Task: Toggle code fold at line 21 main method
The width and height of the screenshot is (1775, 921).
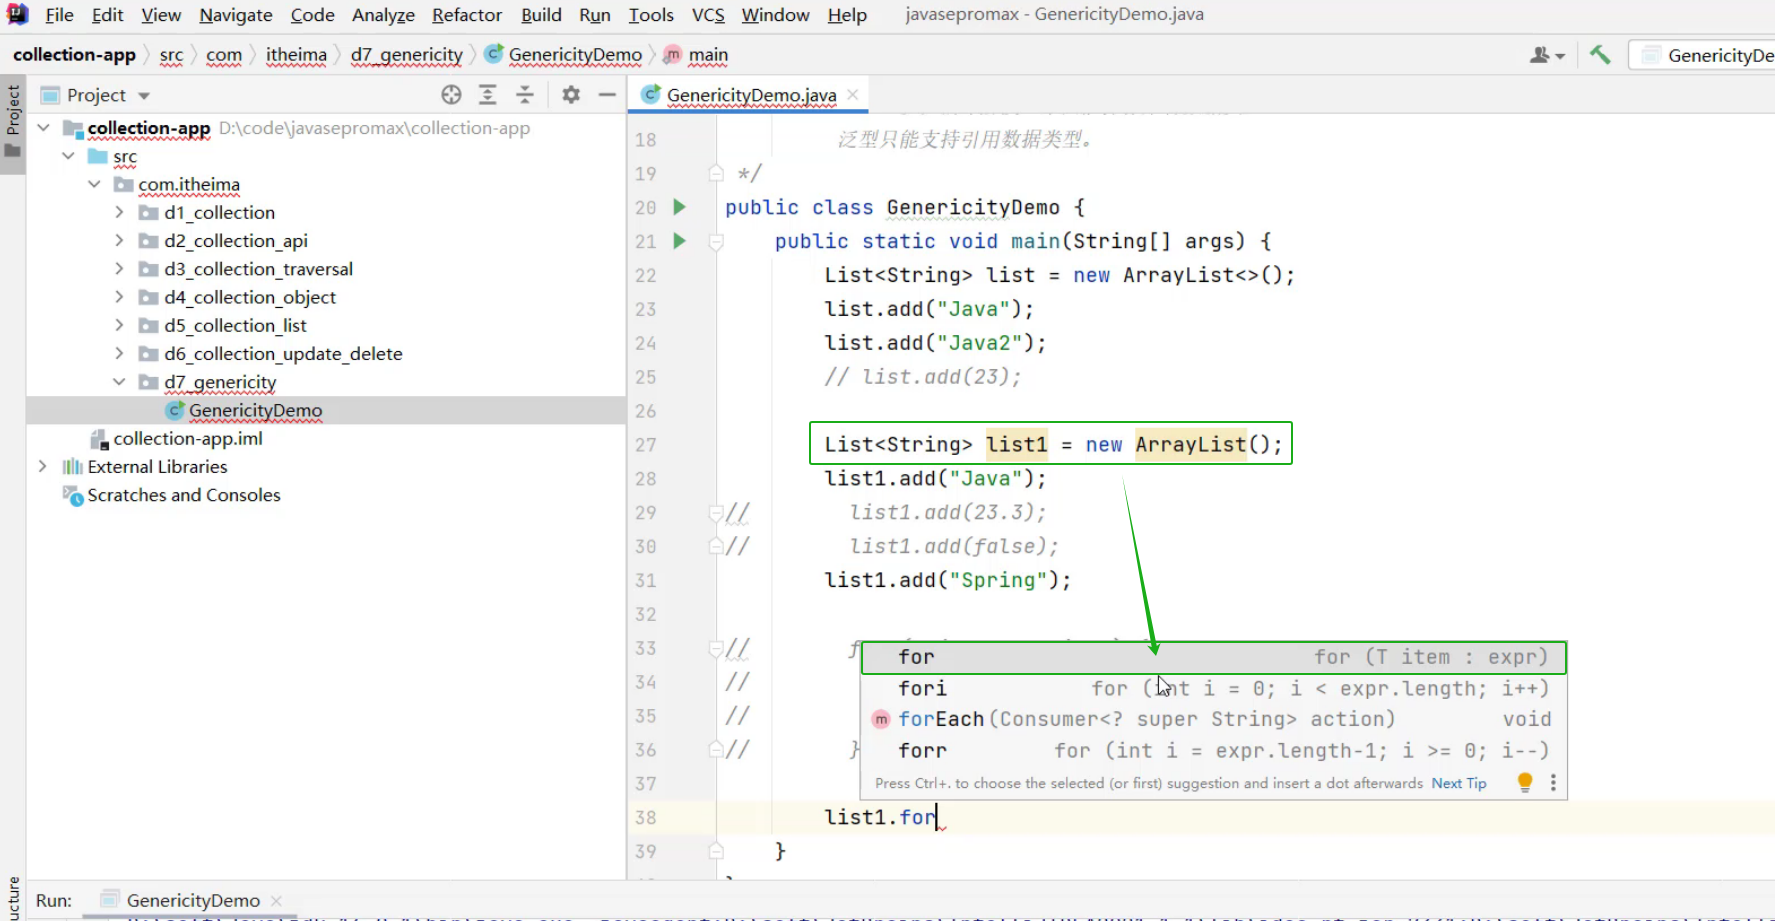Action: point(716,241)
